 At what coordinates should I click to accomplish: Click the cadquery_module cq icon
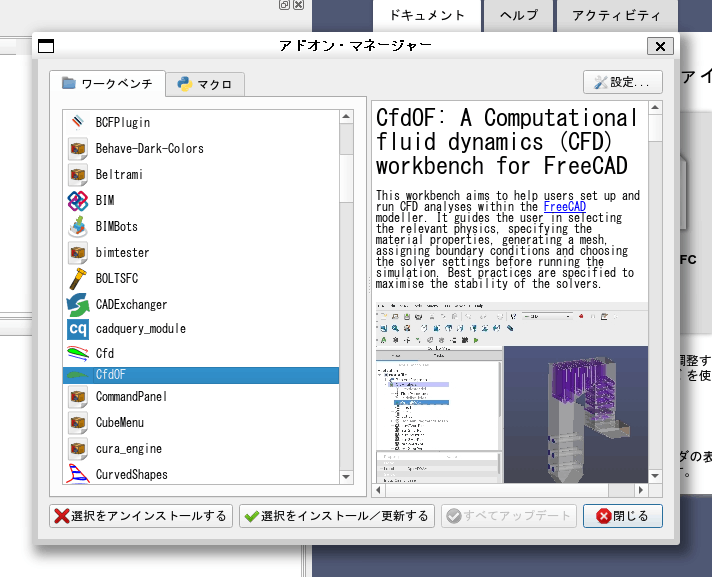(x=78, y=329)
